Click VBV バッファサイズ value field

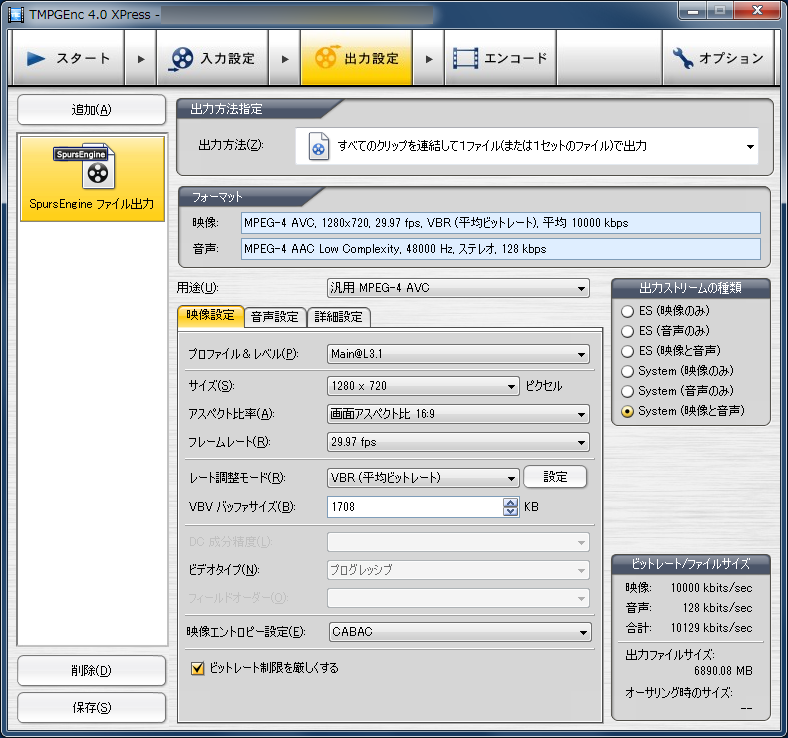(x=415, y=507)
